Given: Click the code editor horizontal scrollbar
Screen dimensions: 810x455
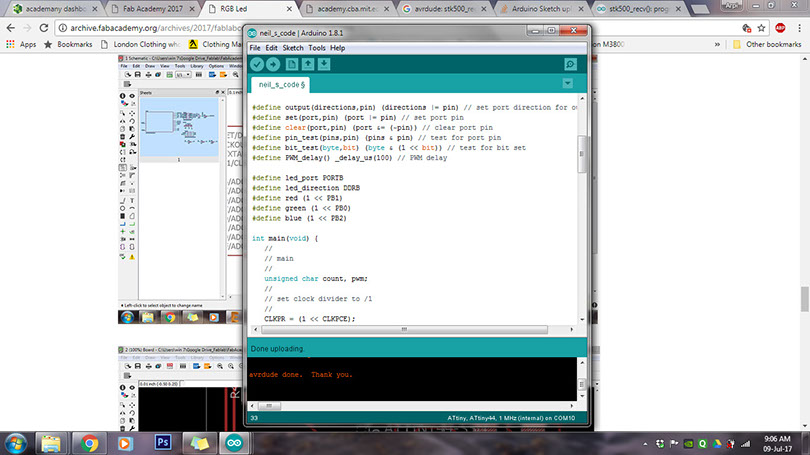Looking at the screenshot, I should (x=404, y=330).
